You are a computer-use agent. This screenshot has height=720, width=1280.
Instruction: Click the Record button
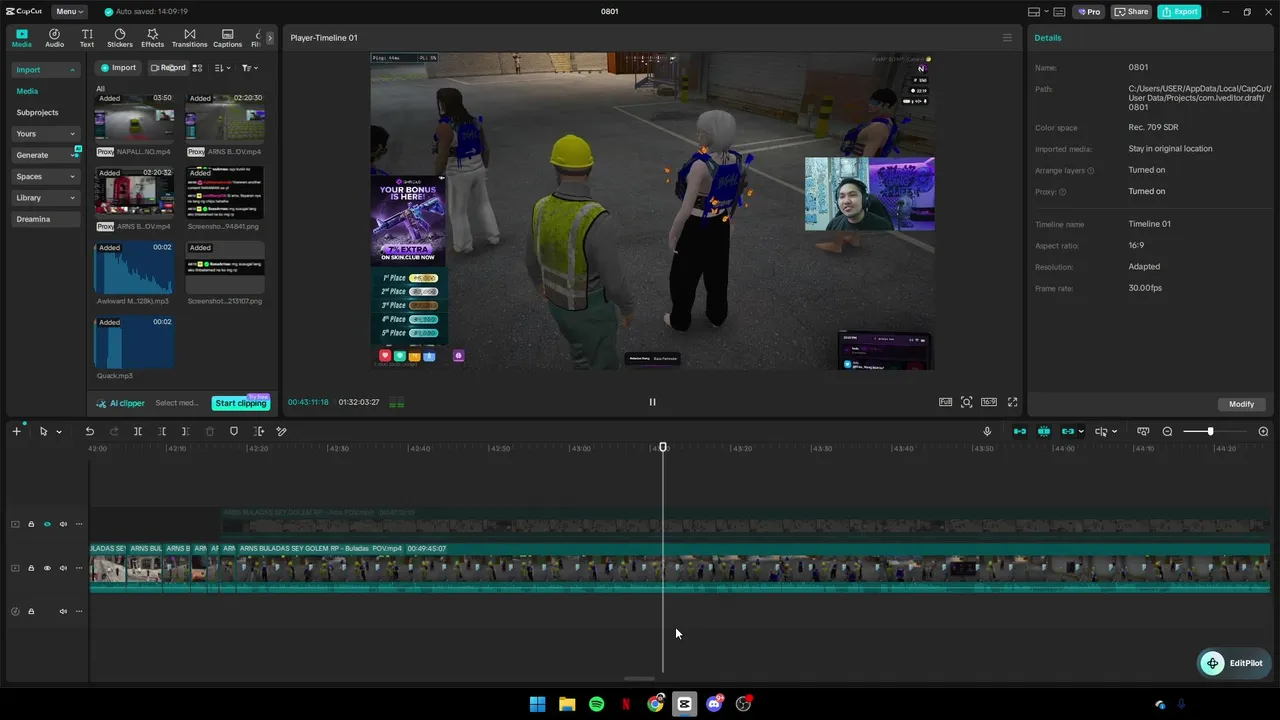pyautogui.click(x=167, y=68)
